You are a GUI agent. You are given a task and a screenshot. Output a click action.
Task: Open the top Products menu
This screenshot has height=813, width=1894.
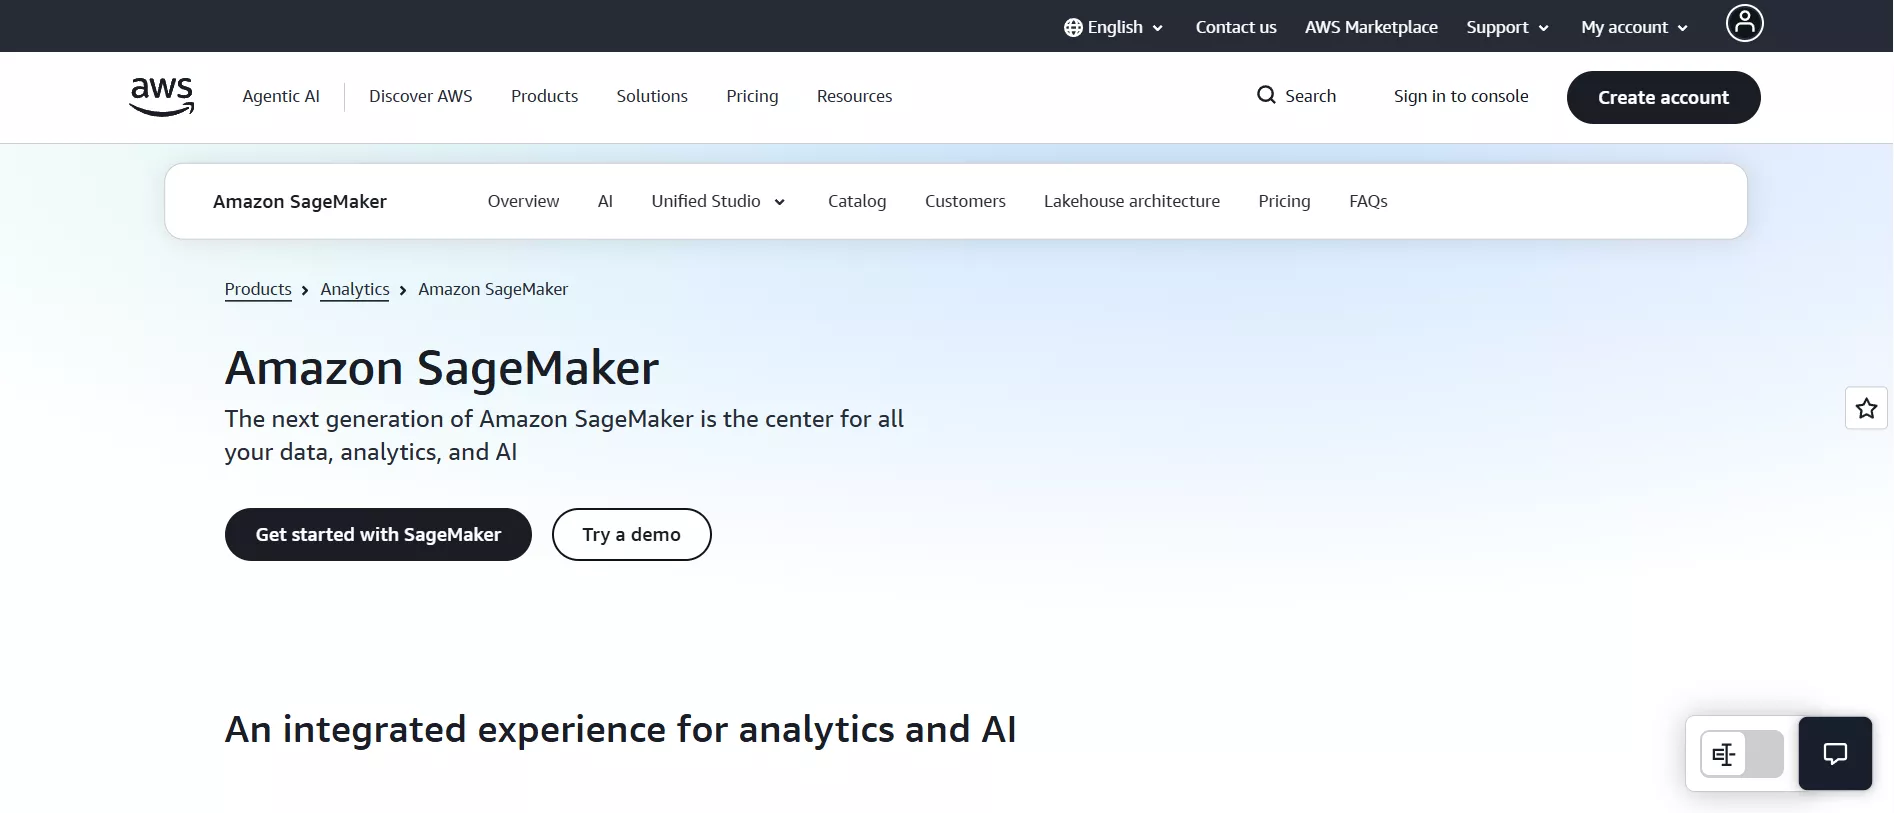pyautogui.click(x=544, y=96)
